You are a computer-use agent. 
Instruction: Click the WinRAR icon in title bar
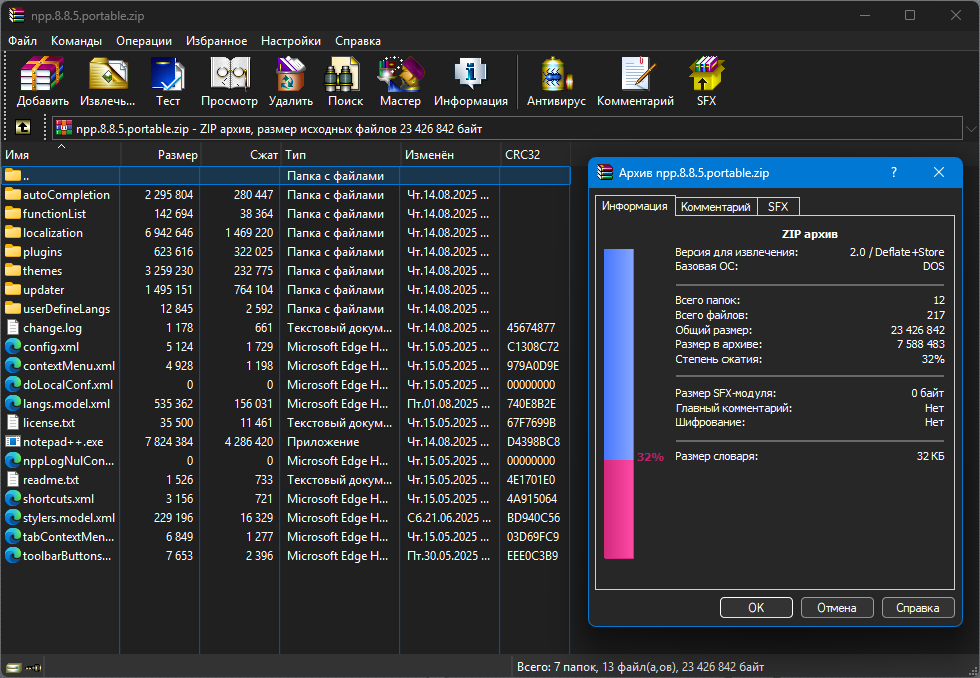pos(16,15)
